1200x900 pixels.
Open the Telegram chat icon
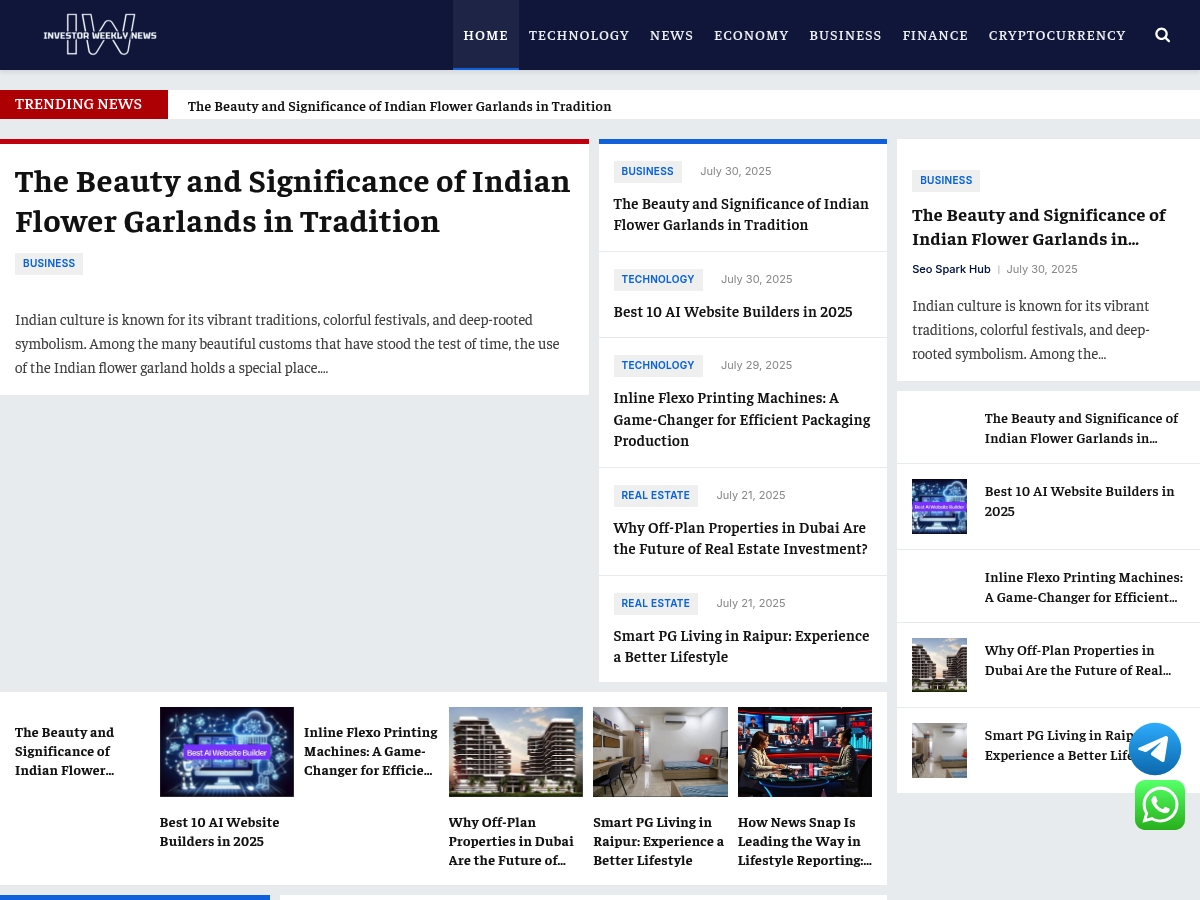click(x=1155, y=749)
